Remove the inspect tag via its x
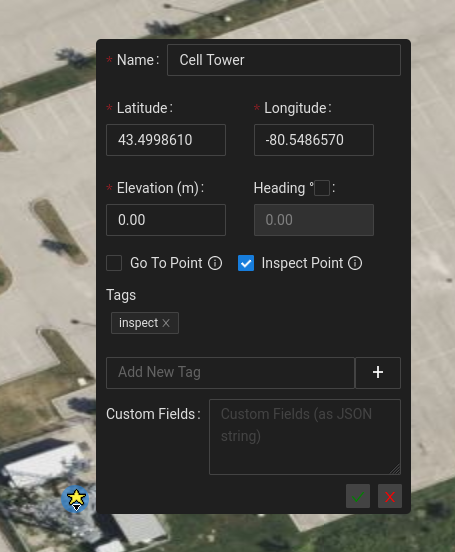The width and height of the screenshot is (455, 552). pos(166,323)
